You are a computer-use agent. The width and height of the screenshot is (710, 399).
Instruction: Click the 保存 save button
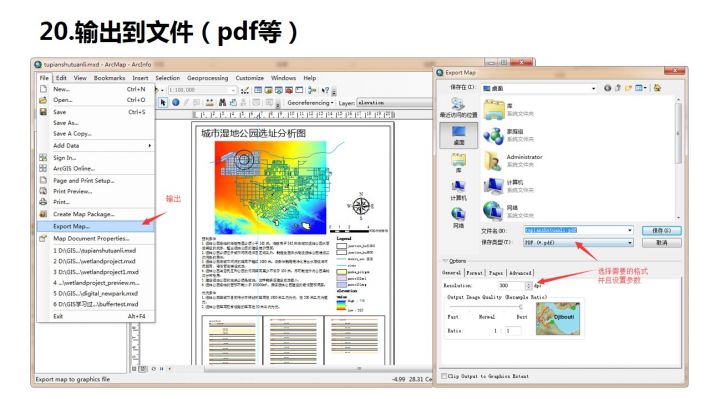coord(662,231)
